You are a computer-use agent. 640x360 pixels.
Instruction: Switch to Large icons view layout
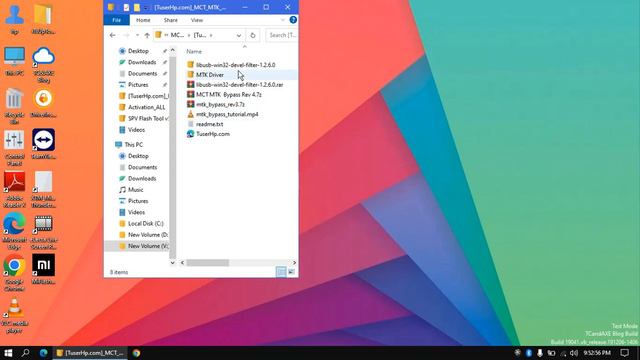point(291,272)
